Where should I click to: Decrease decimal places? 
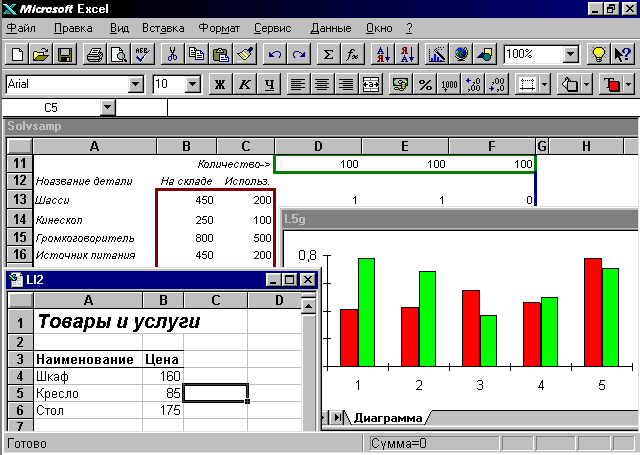[497, 84]
